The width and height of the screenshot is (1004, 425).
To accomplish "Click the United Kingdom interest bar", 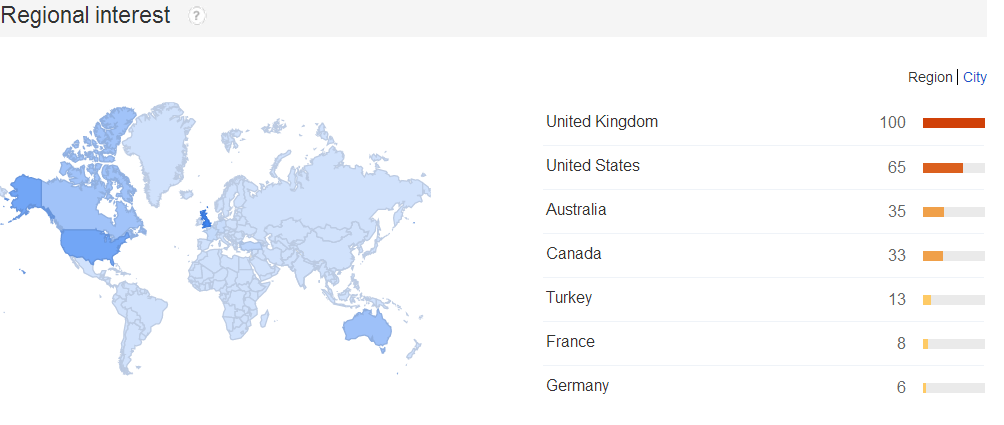I will click(x=953, y=123).
